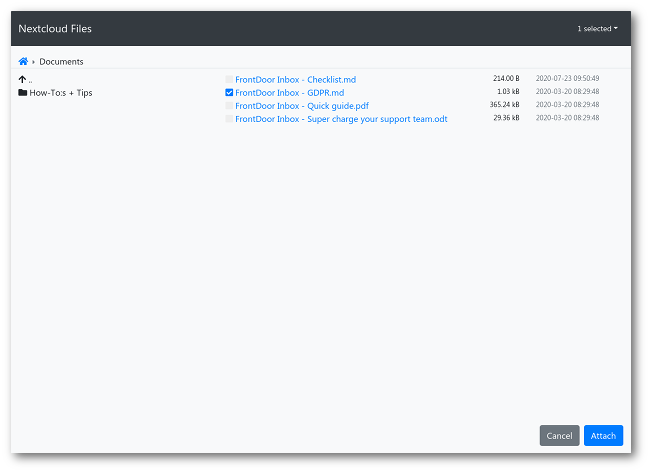Click the Documents breadcrumb item

[61, 62]
